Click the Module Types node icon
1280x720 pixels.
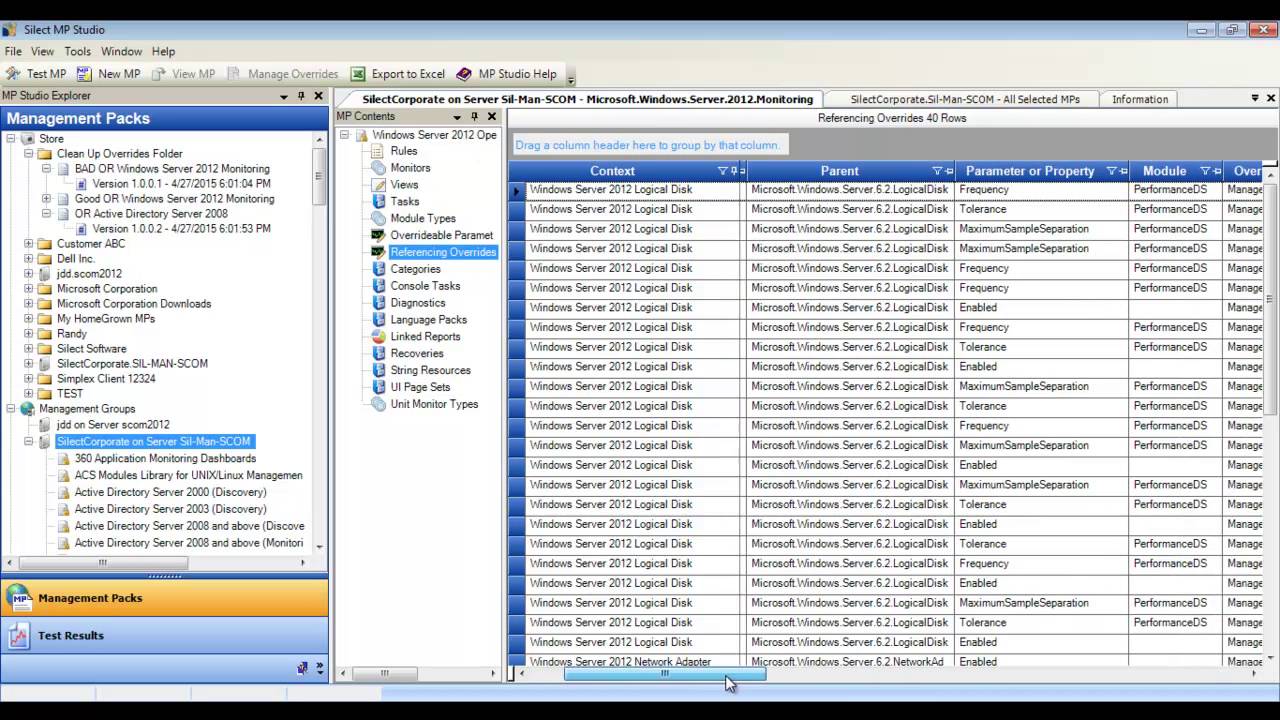(x=379, y=218)
